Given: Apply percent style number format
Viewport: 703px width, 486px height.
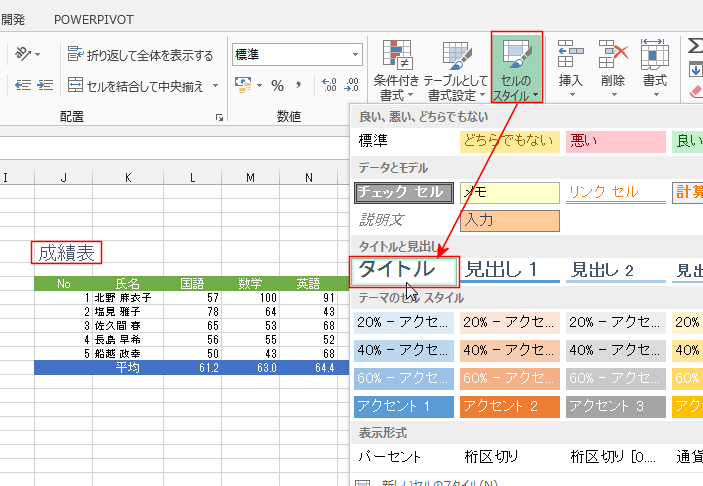Looking at the screenshot, I should click(276, 86).
